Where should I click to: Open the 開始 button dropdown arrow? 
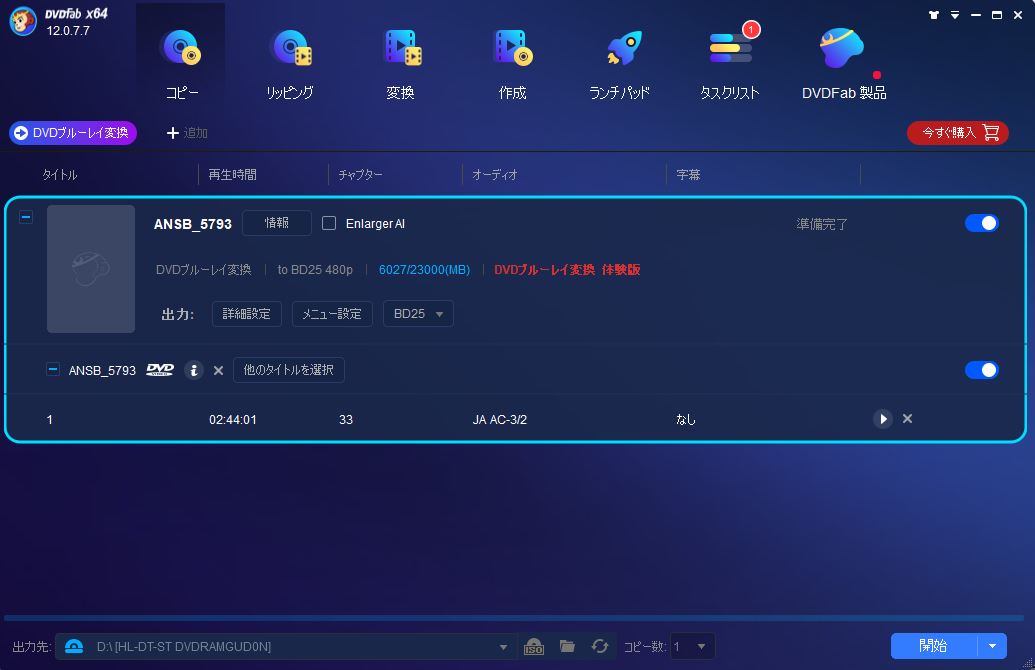click(992, 646)
